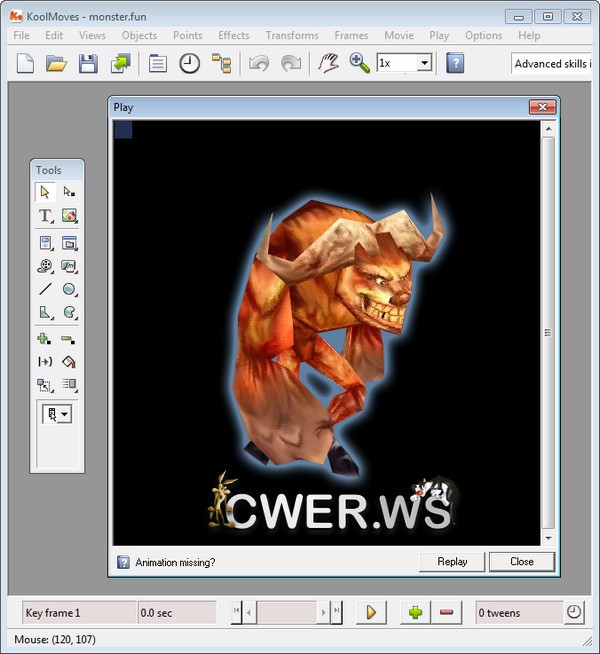Add a key frame with green plus
The width and height of the screenshot is (600, 654).
[415, 613]
